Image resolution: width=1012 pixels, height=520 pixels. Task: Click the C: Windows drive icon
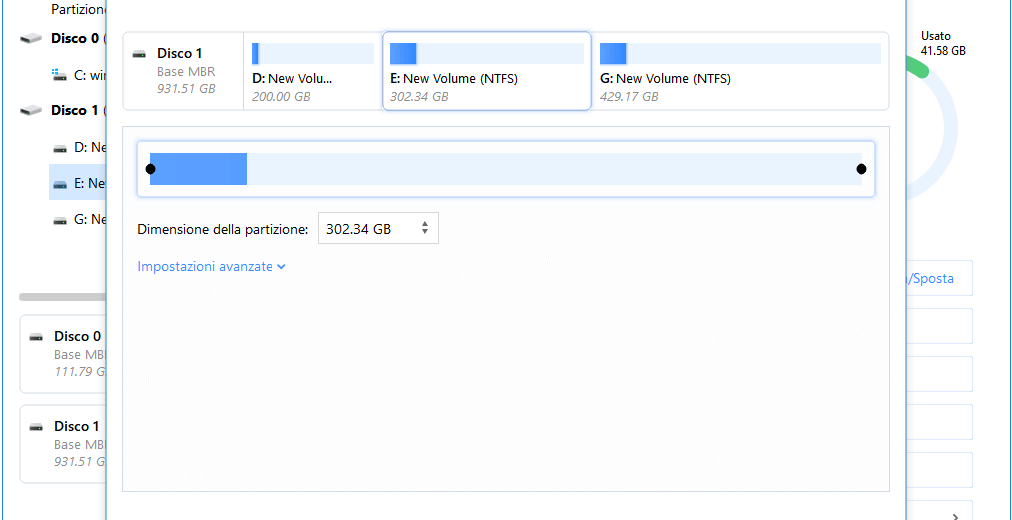point(59,75)
